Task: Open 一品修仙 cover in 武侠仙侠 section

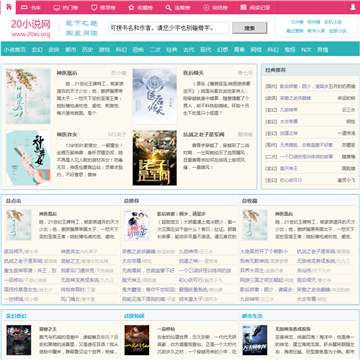Action: click(x=137, y=340)
